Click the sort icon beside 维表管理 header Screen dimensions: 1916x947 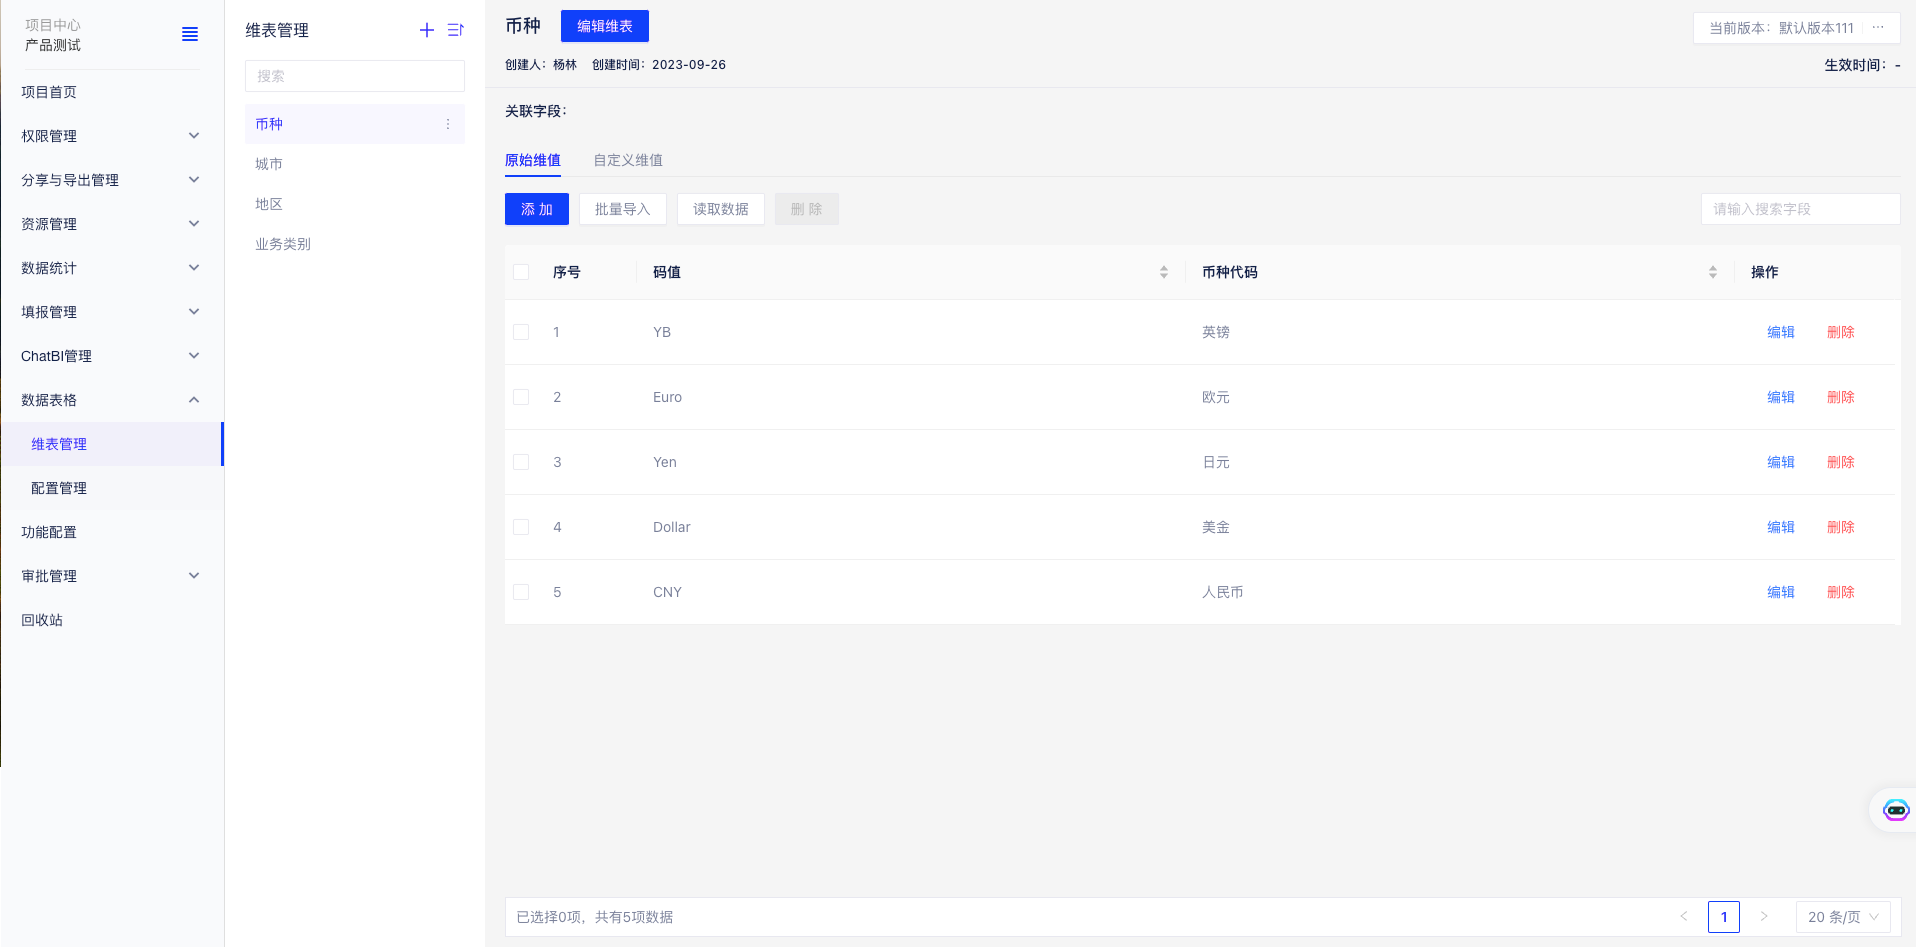point(456,30)
